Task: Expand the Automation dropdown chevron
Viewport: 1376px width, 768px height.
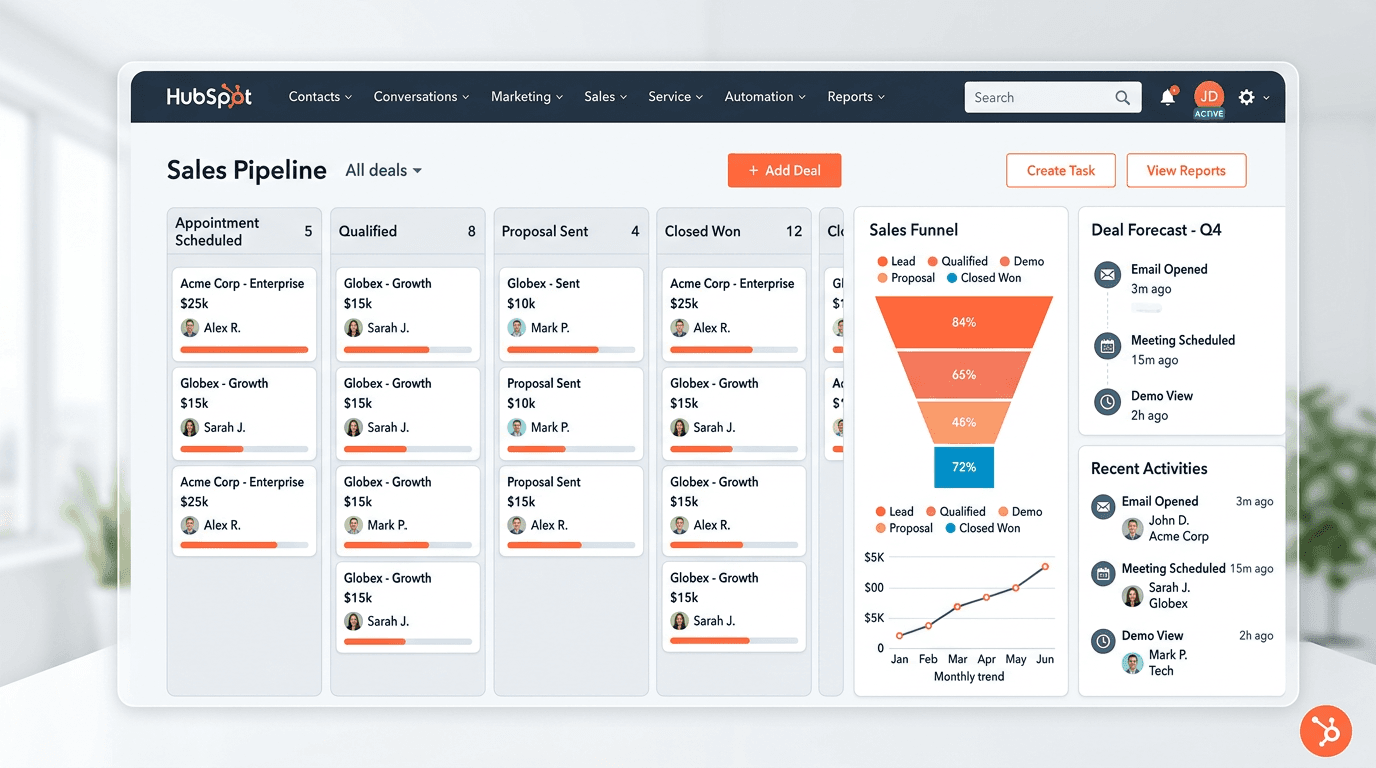Action: 802,98
